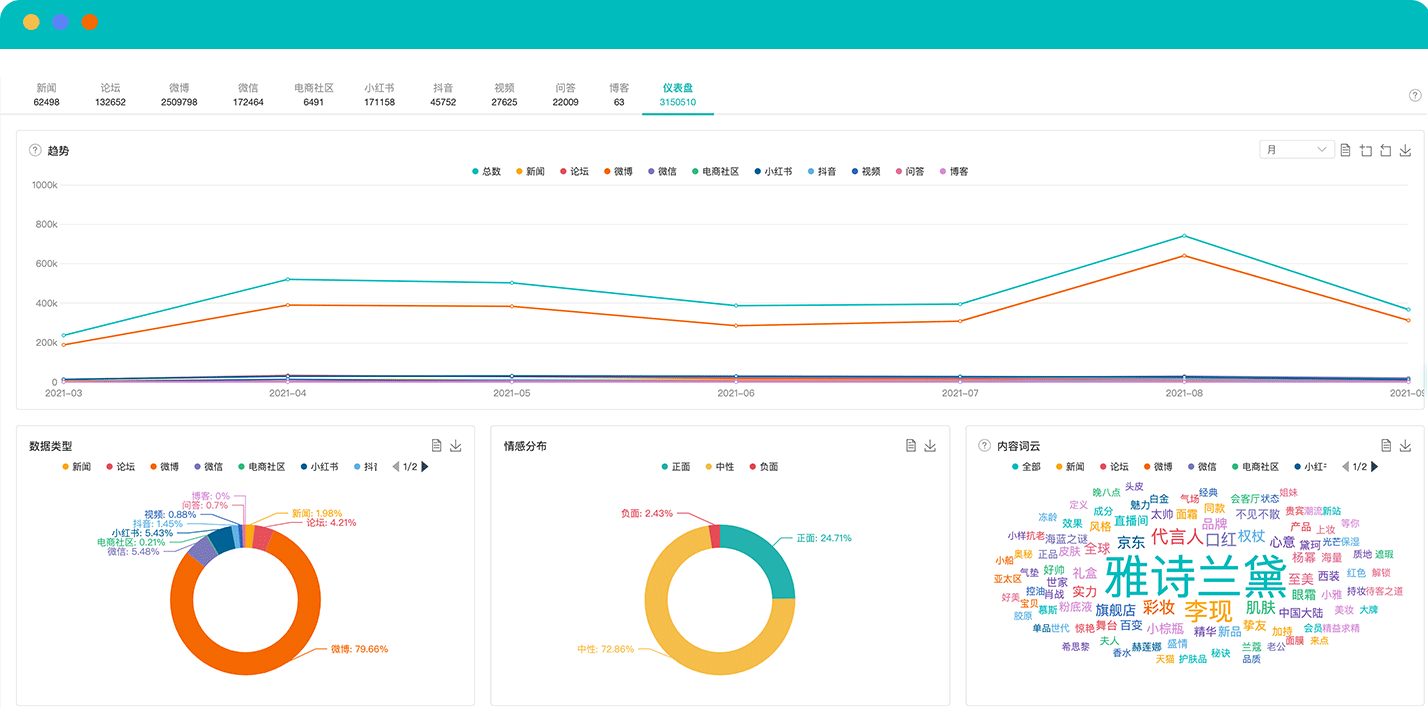Toggle 新闻 series in trend legend
1428x728 pixels.
pos(530,172)
